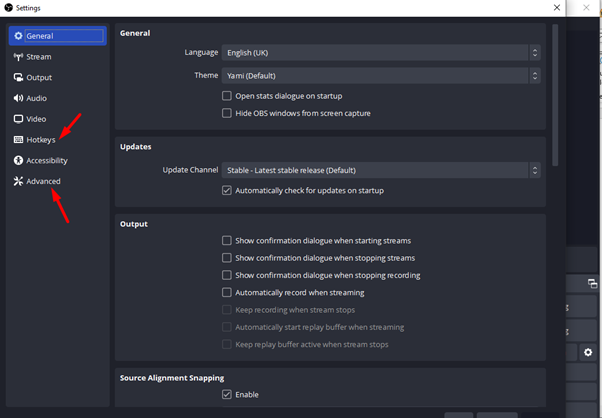Open the Update Channel dropdown
This screenshot has height=418, width=602.
[381, 170]
